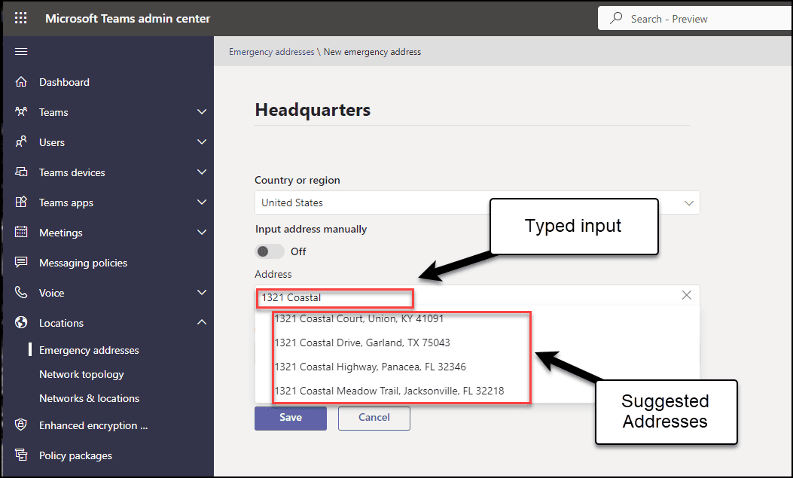The width and height of the screenshot is (794, 478).
Task: Click the Teams apps icon
Action: pyautogui.click(x=21, y=202)
